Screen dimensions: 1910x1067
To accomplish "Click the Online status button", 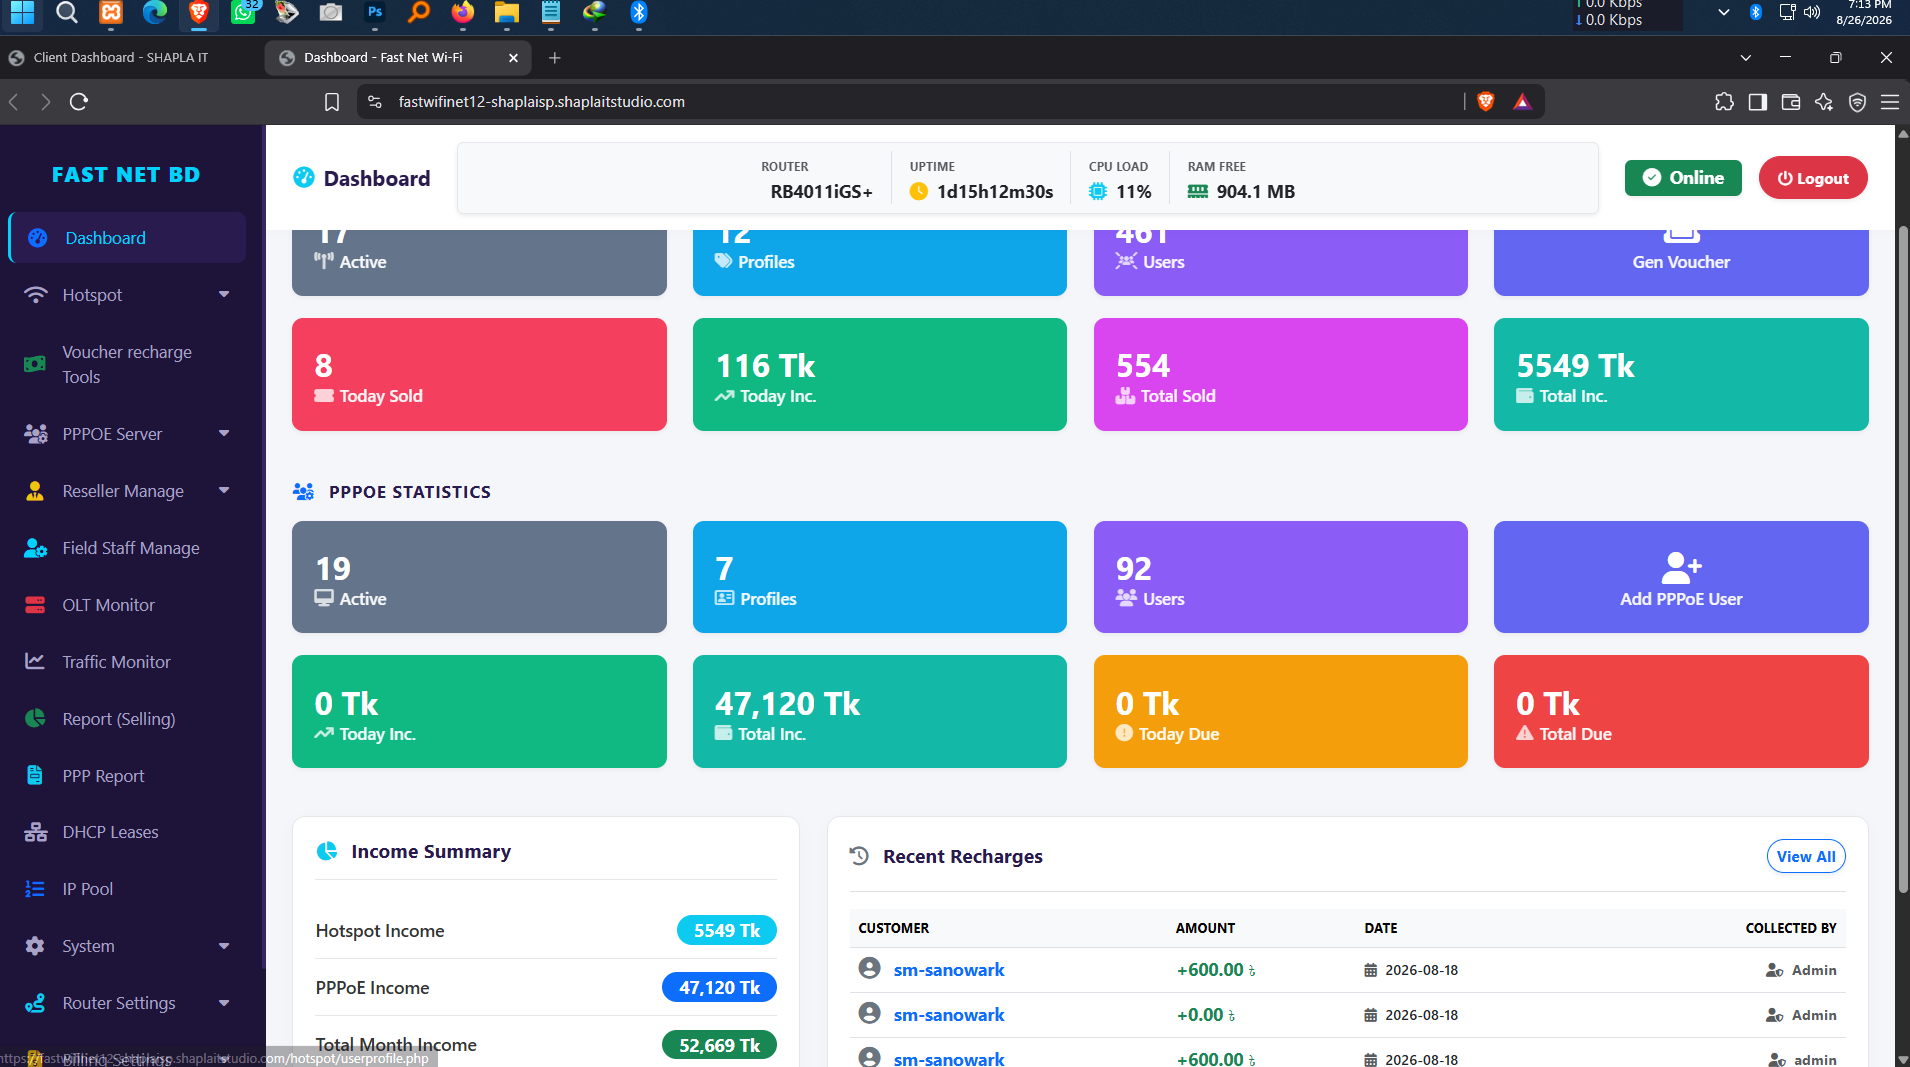I will point(1683,178).
